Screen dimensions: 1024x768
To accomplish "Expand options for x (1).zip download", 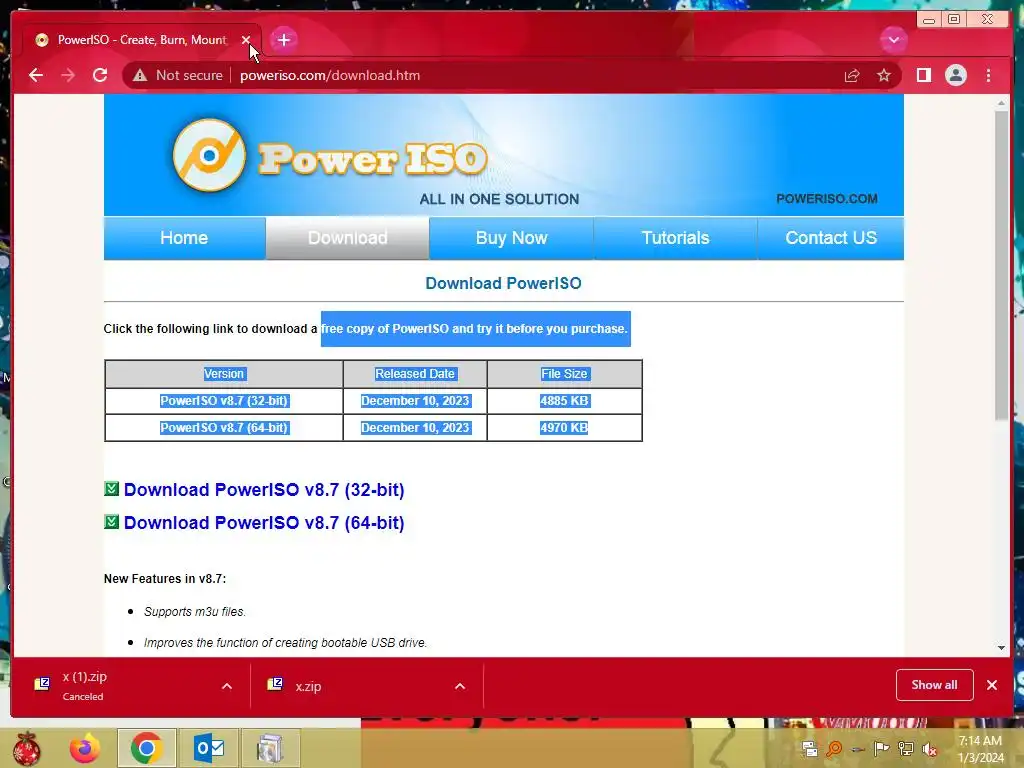I will (x=227, y=686).
